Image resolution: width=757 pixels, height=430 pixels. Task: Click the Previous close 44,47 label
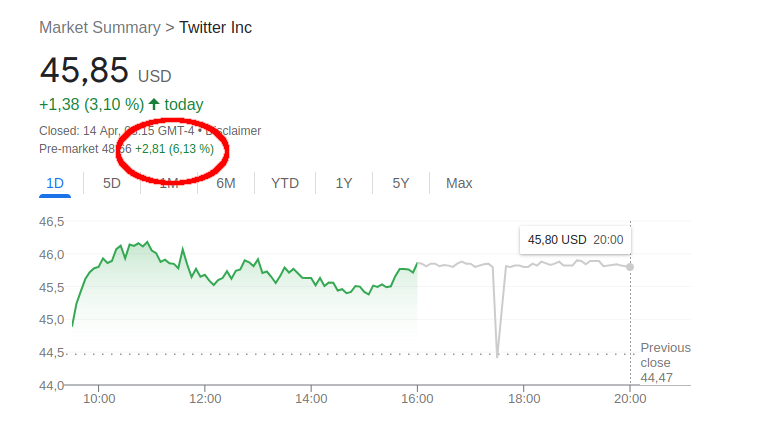tap(665, 362)
